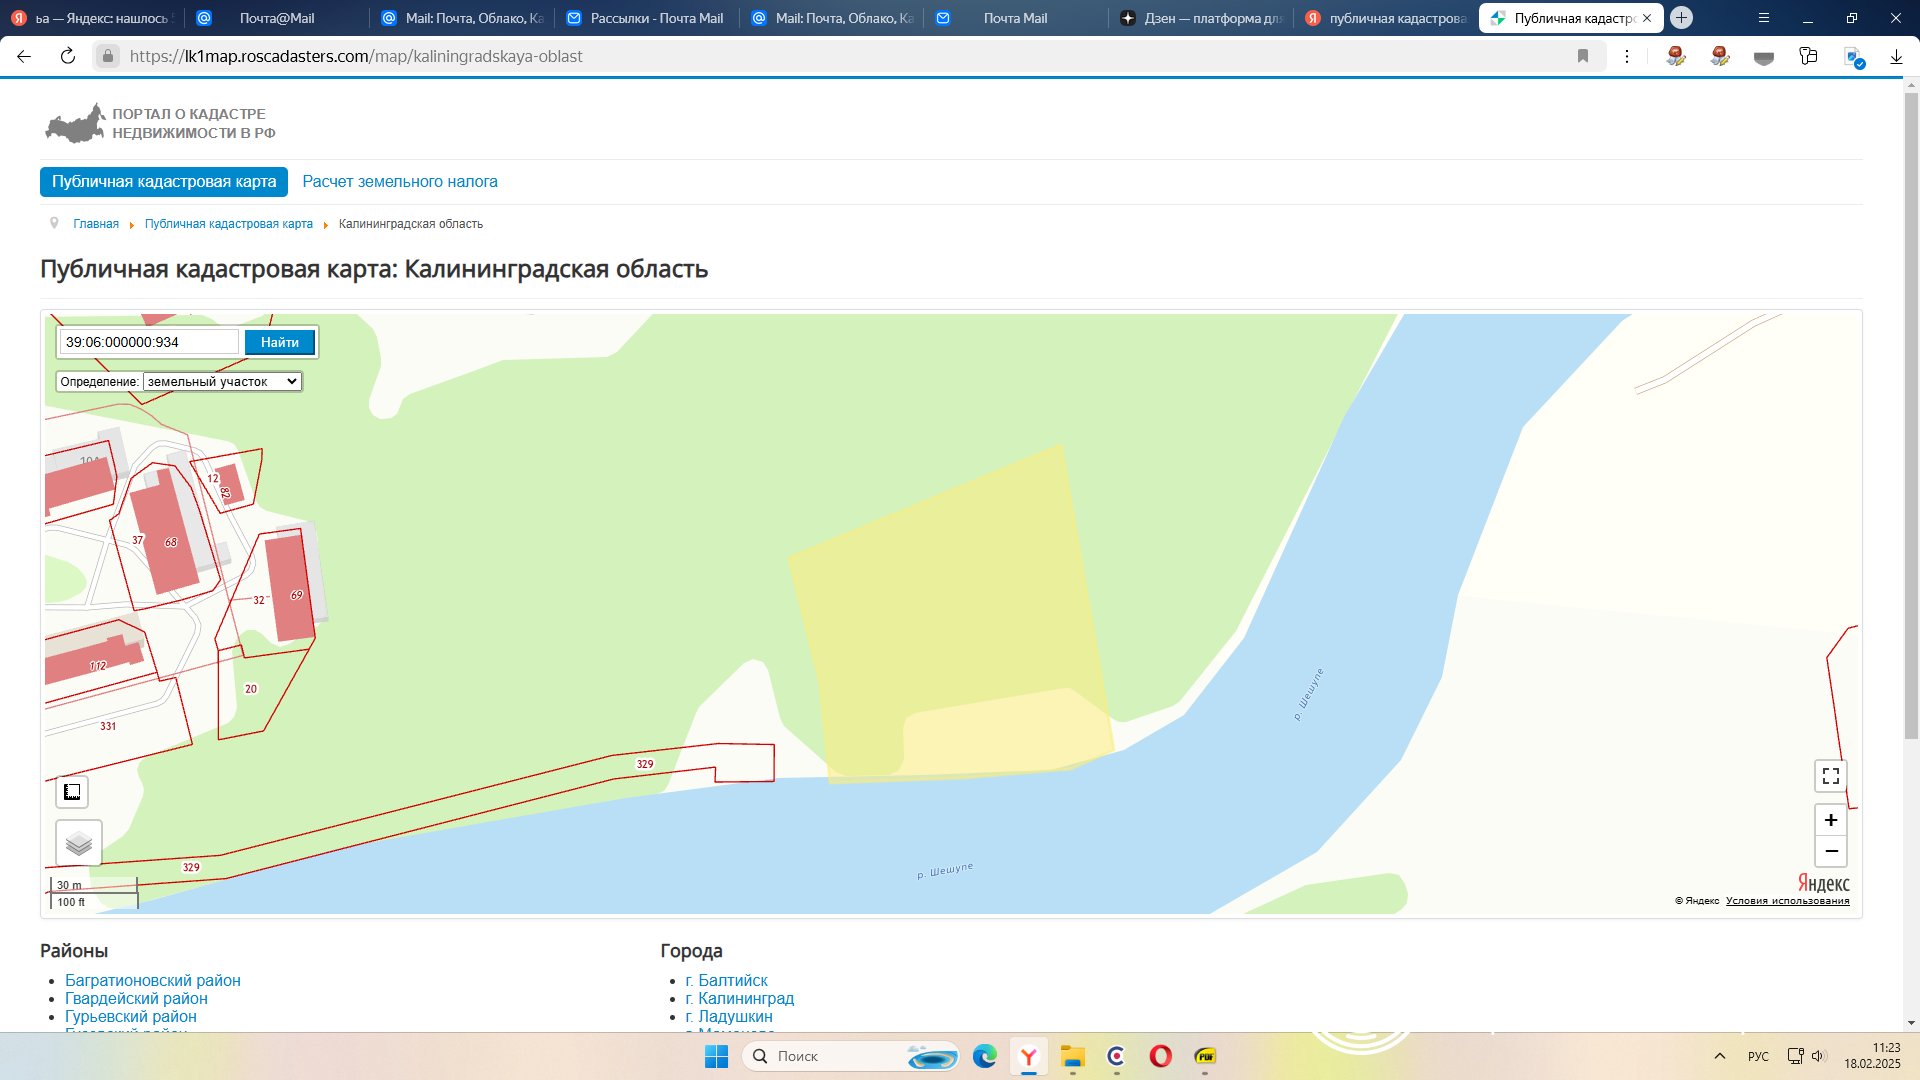Click the cadastral number input field
This screenshot has height=1080, width=1920.
tap(149, 342)
